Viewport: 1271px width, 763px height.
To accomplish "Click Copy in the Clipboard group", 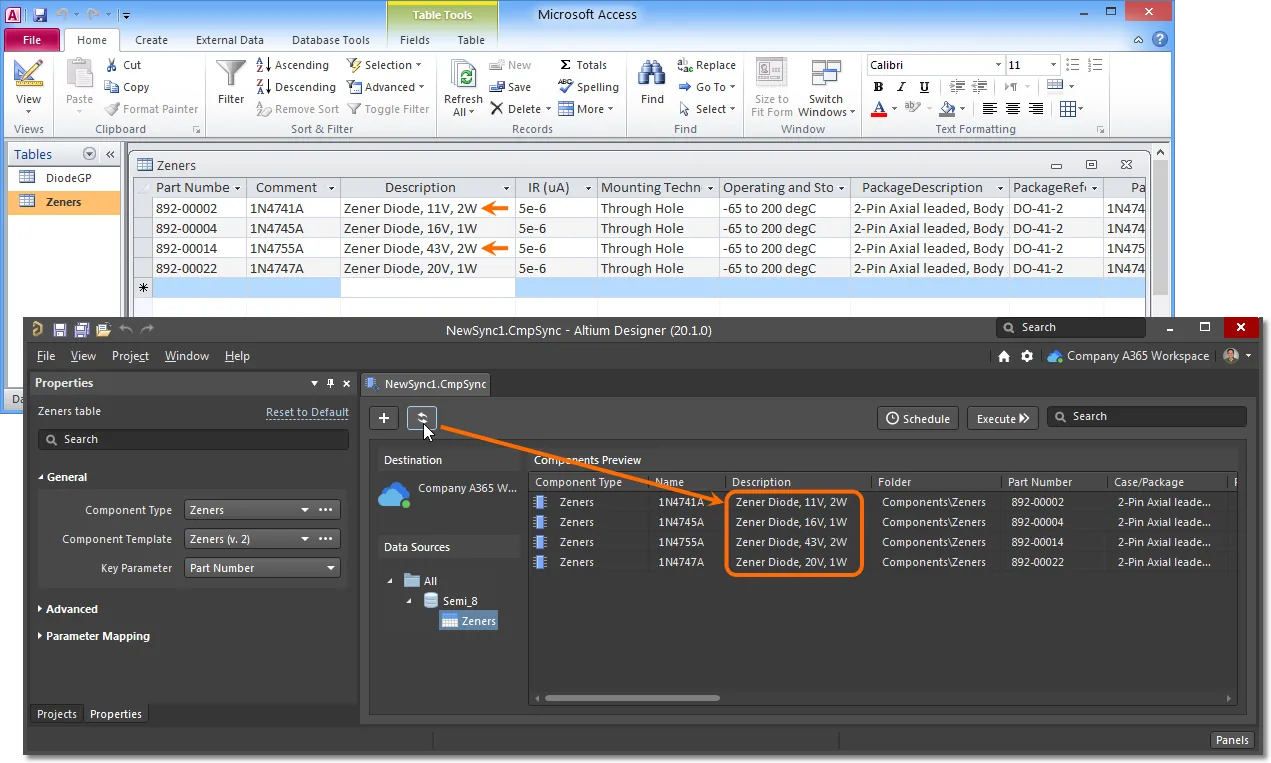I will pos(127,87).
